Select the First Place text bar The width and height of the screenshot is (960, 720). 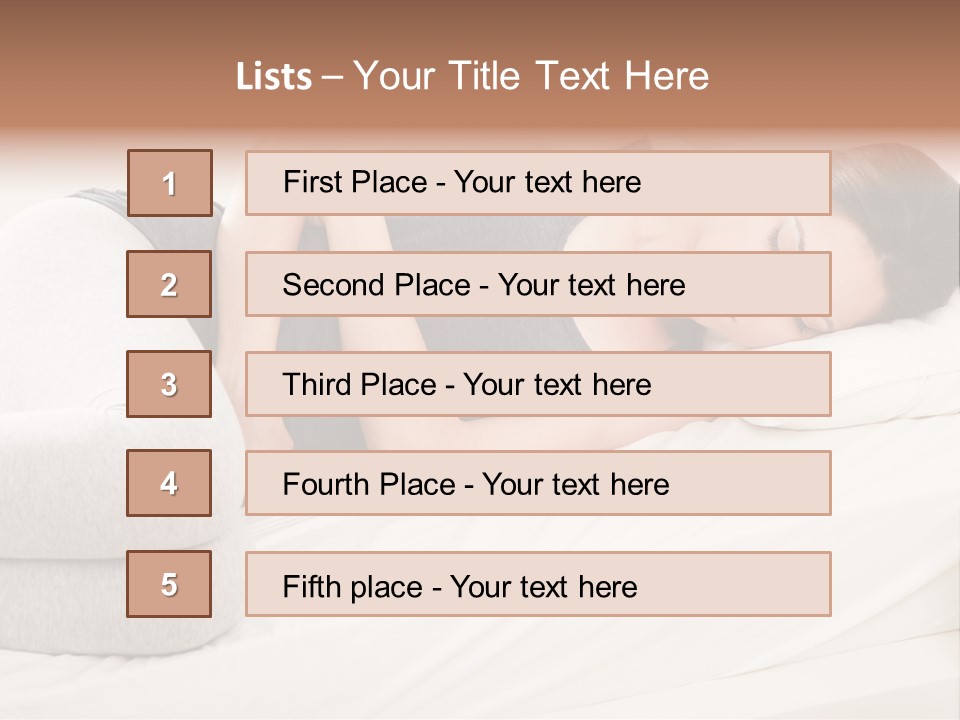[538, 183]
